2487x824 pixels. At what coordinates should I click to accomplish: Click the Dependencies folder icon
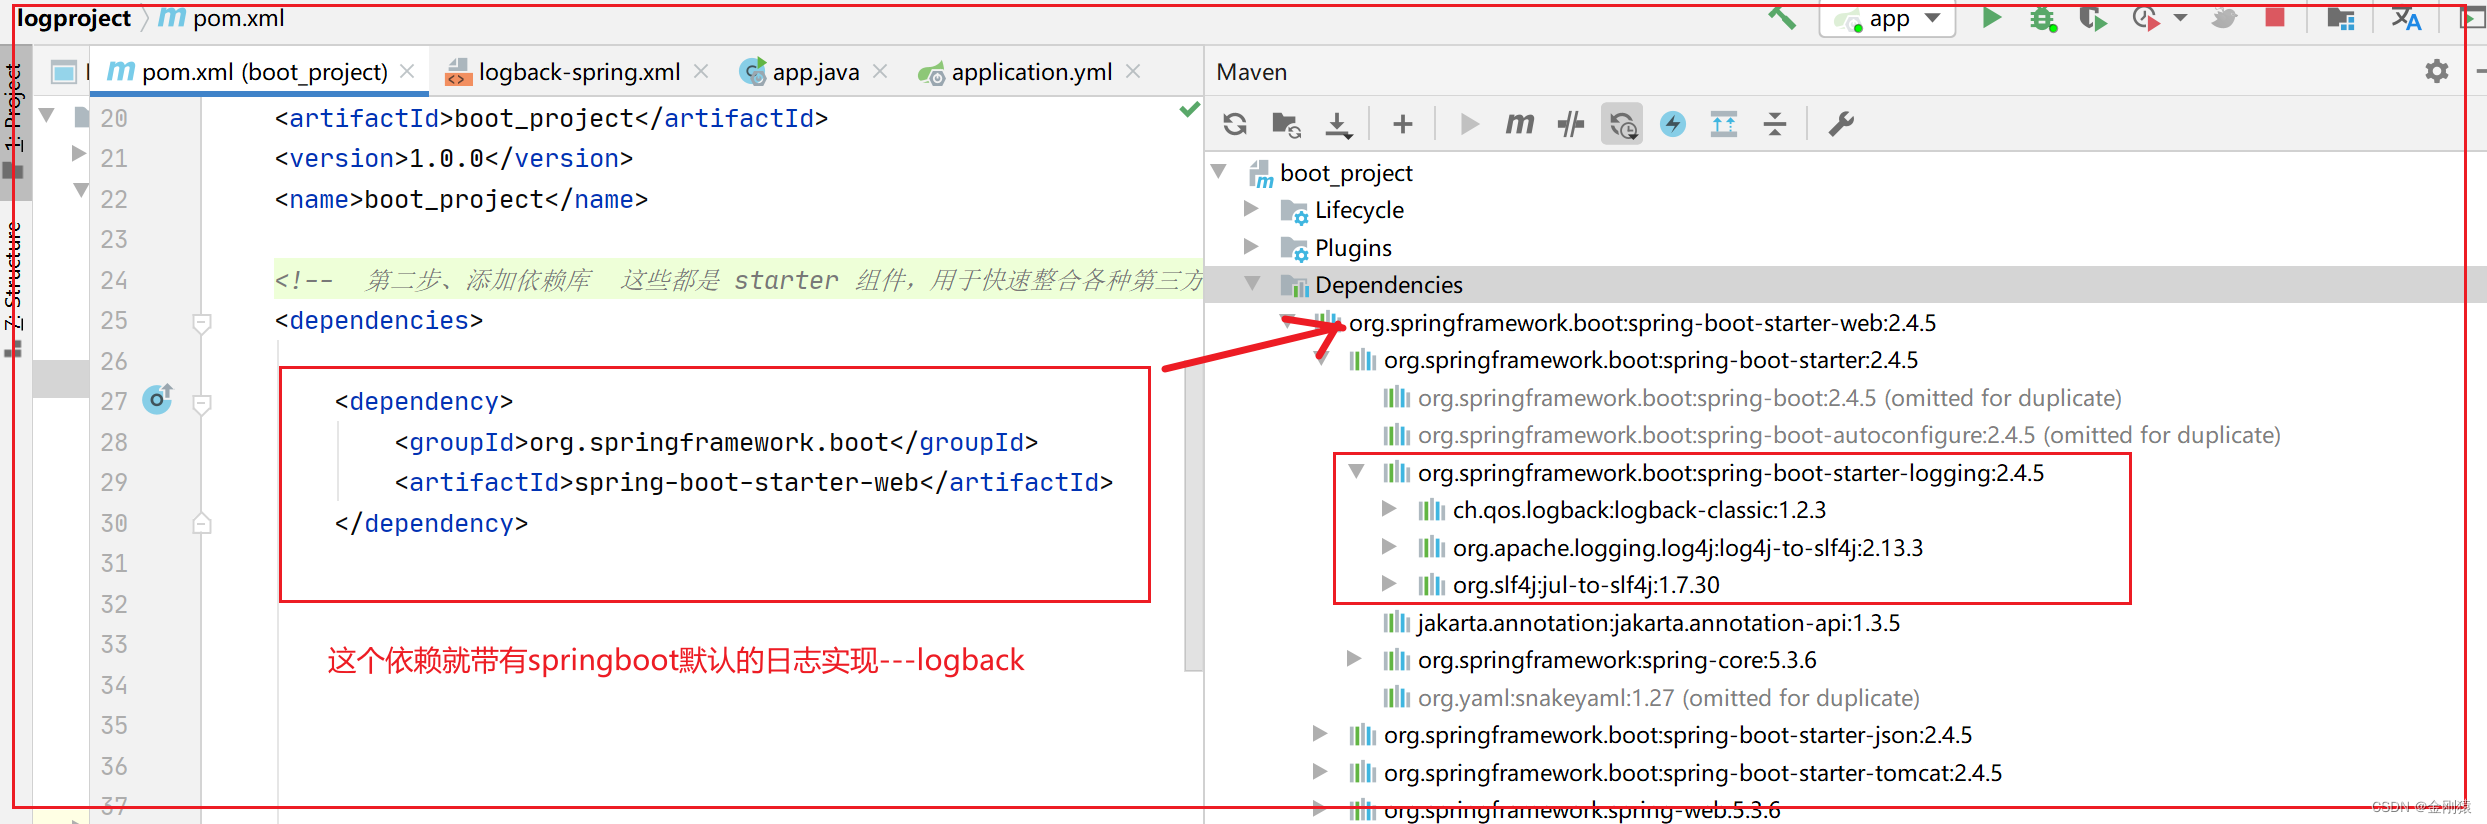(x=1294, y=286)
